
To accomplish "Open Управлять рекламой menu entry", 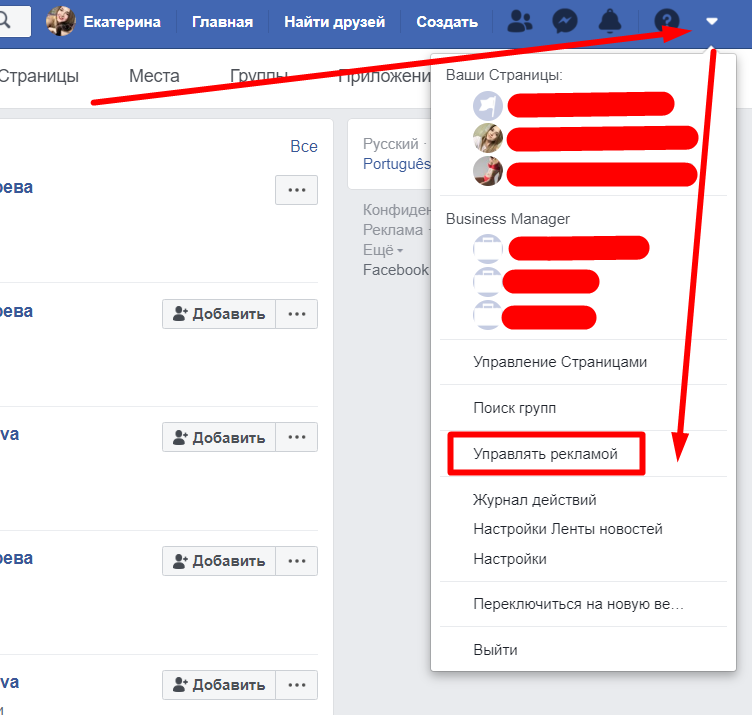I will click(x=545, y=454).
